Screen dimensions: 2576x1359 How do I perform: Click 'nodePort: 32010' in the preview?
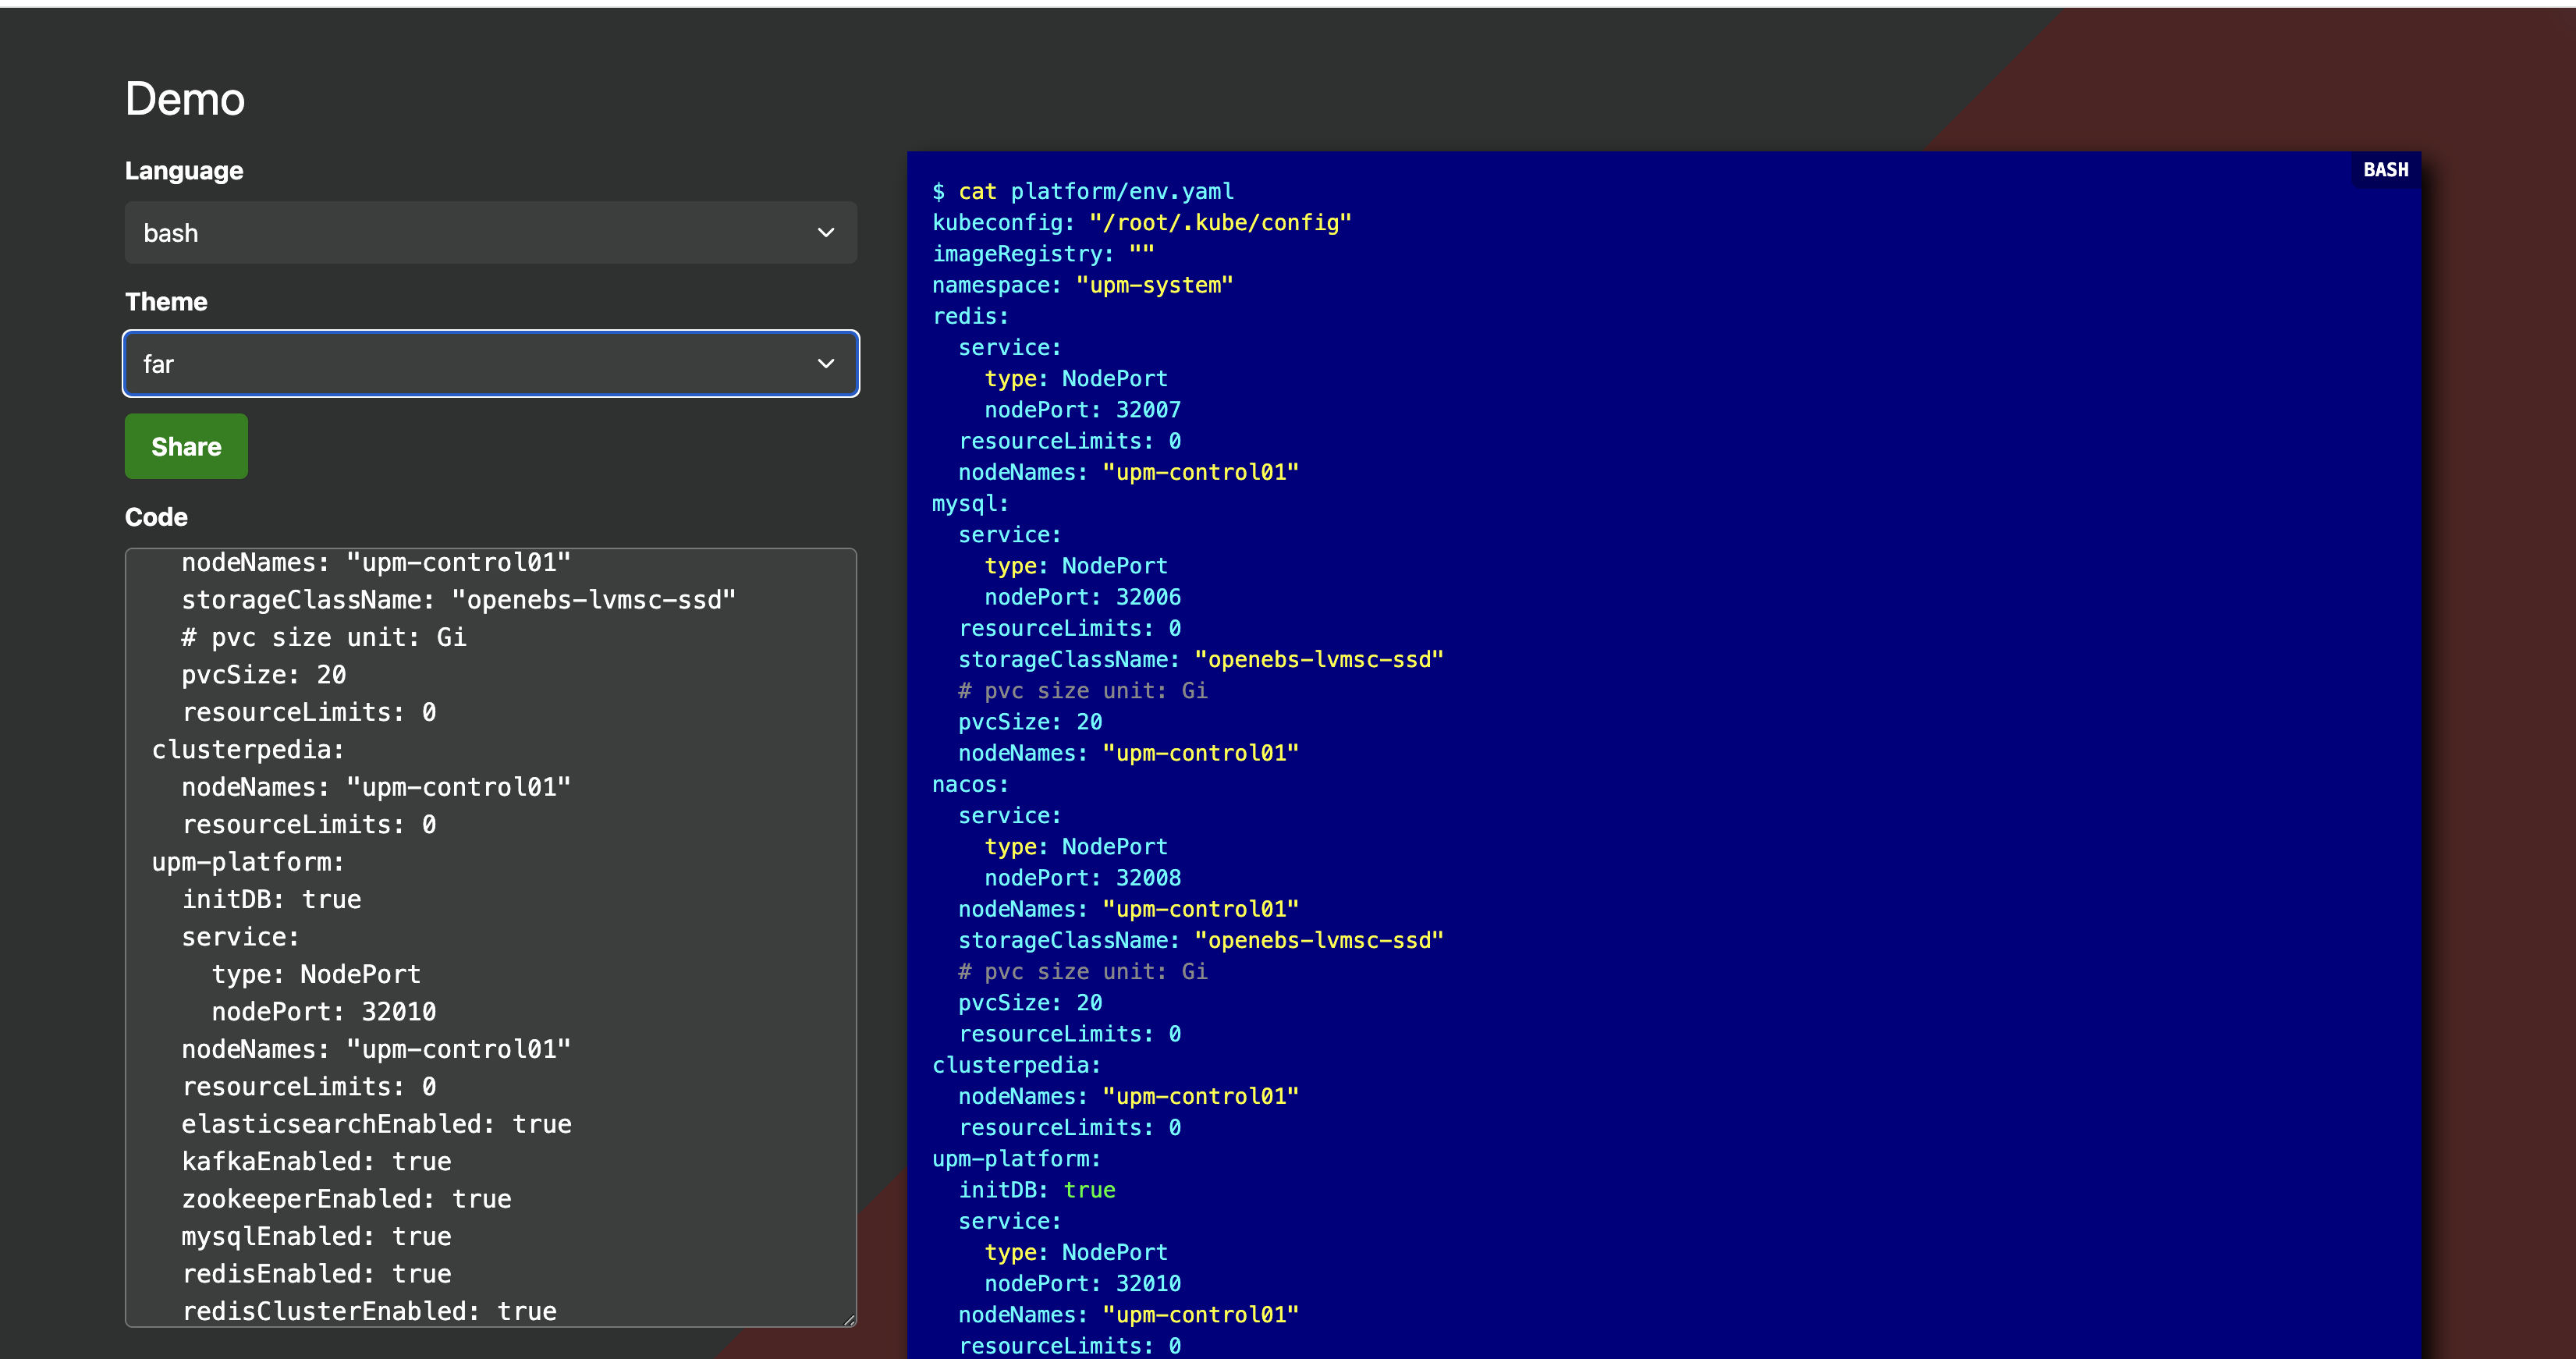(x=1083, y=1284)
